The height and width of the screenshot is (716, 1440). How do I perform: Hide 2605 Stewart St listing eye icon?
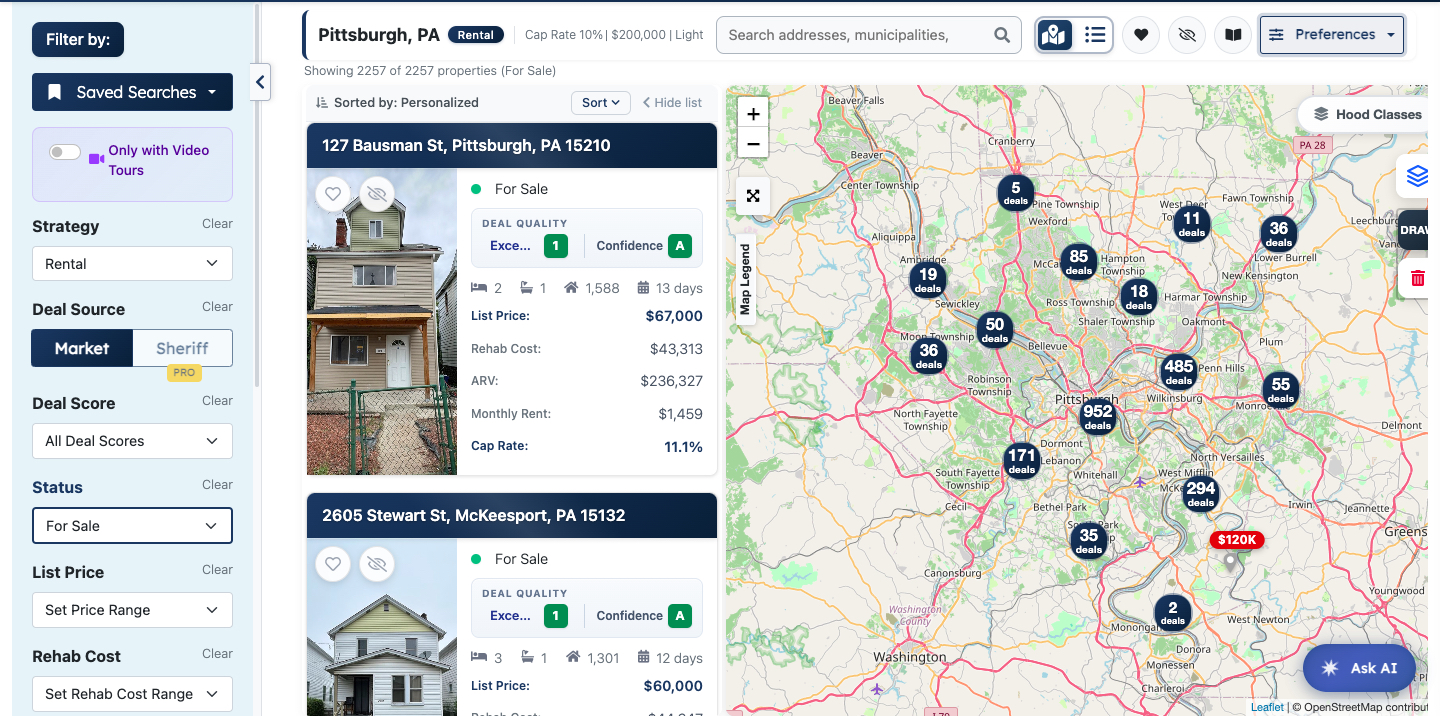[x=377, y=564]
